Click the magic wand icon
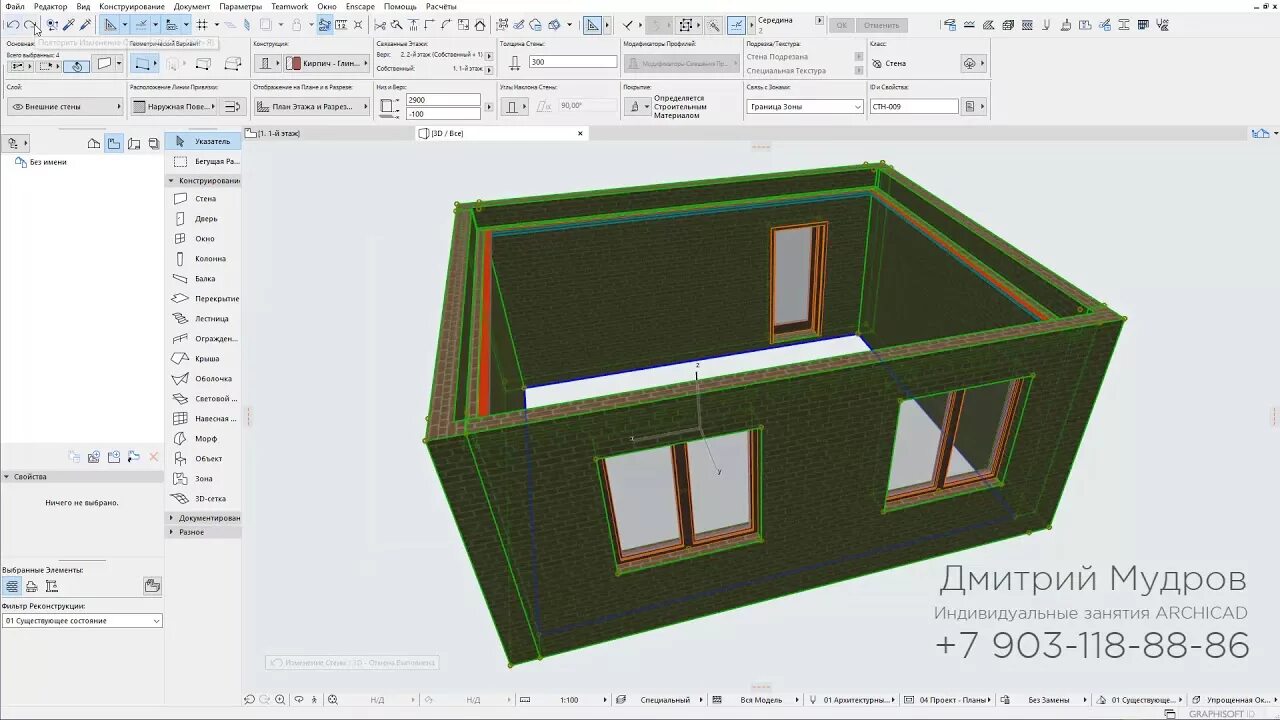Screen dimensions: 1280x720 (x=714, y=25)
